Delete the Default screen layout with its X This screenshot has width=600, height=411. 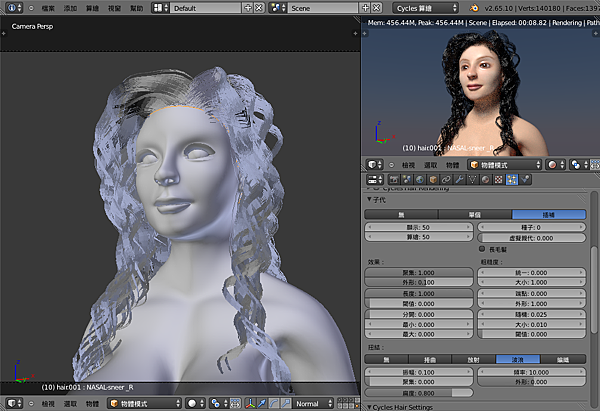(x=259, y=8)
